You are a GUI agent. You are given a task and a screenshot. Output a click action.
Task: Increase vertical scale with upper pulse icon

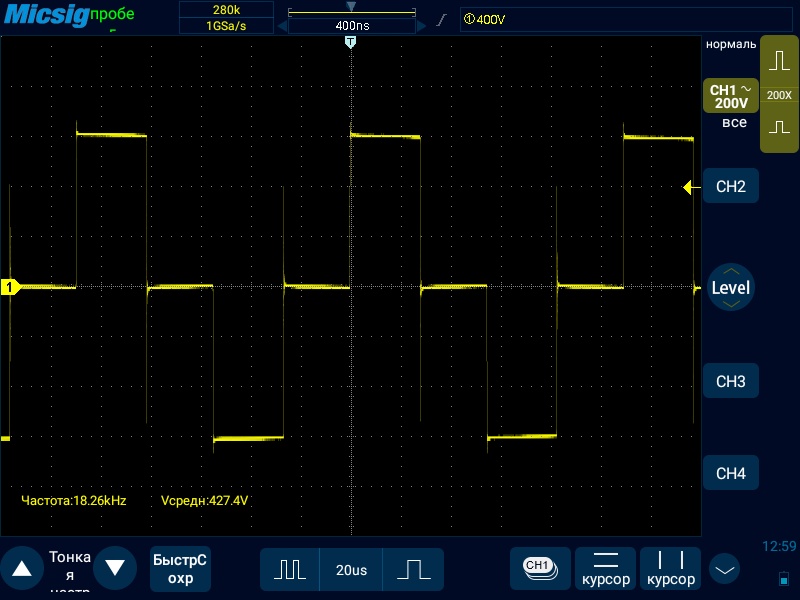tap(779, 61)
